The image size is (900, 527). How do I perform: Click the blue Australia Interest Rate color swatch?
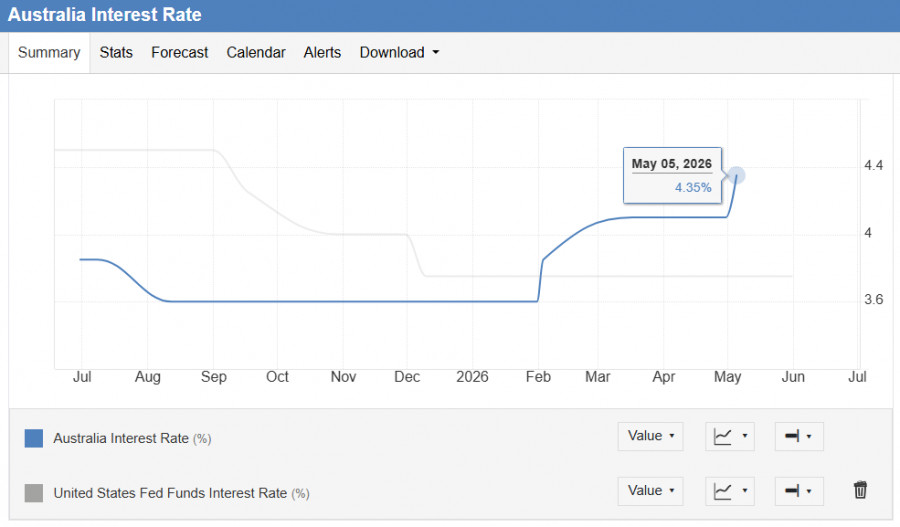(x=34, y=438)
